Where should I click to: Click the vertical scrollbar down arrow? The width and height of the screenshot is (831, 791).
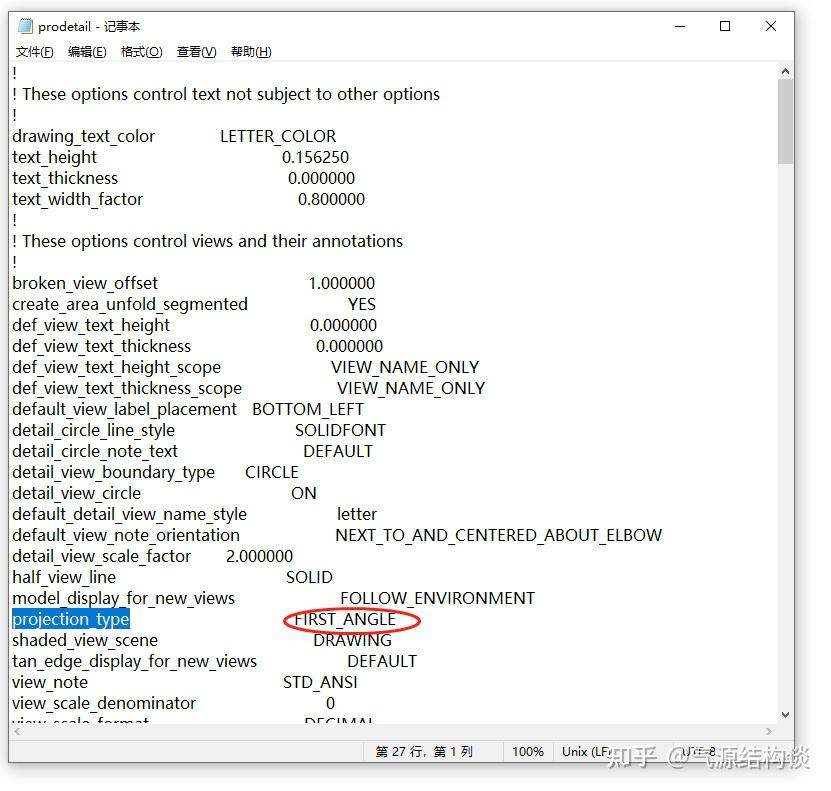pyautogui.click(x=785, y=715)
